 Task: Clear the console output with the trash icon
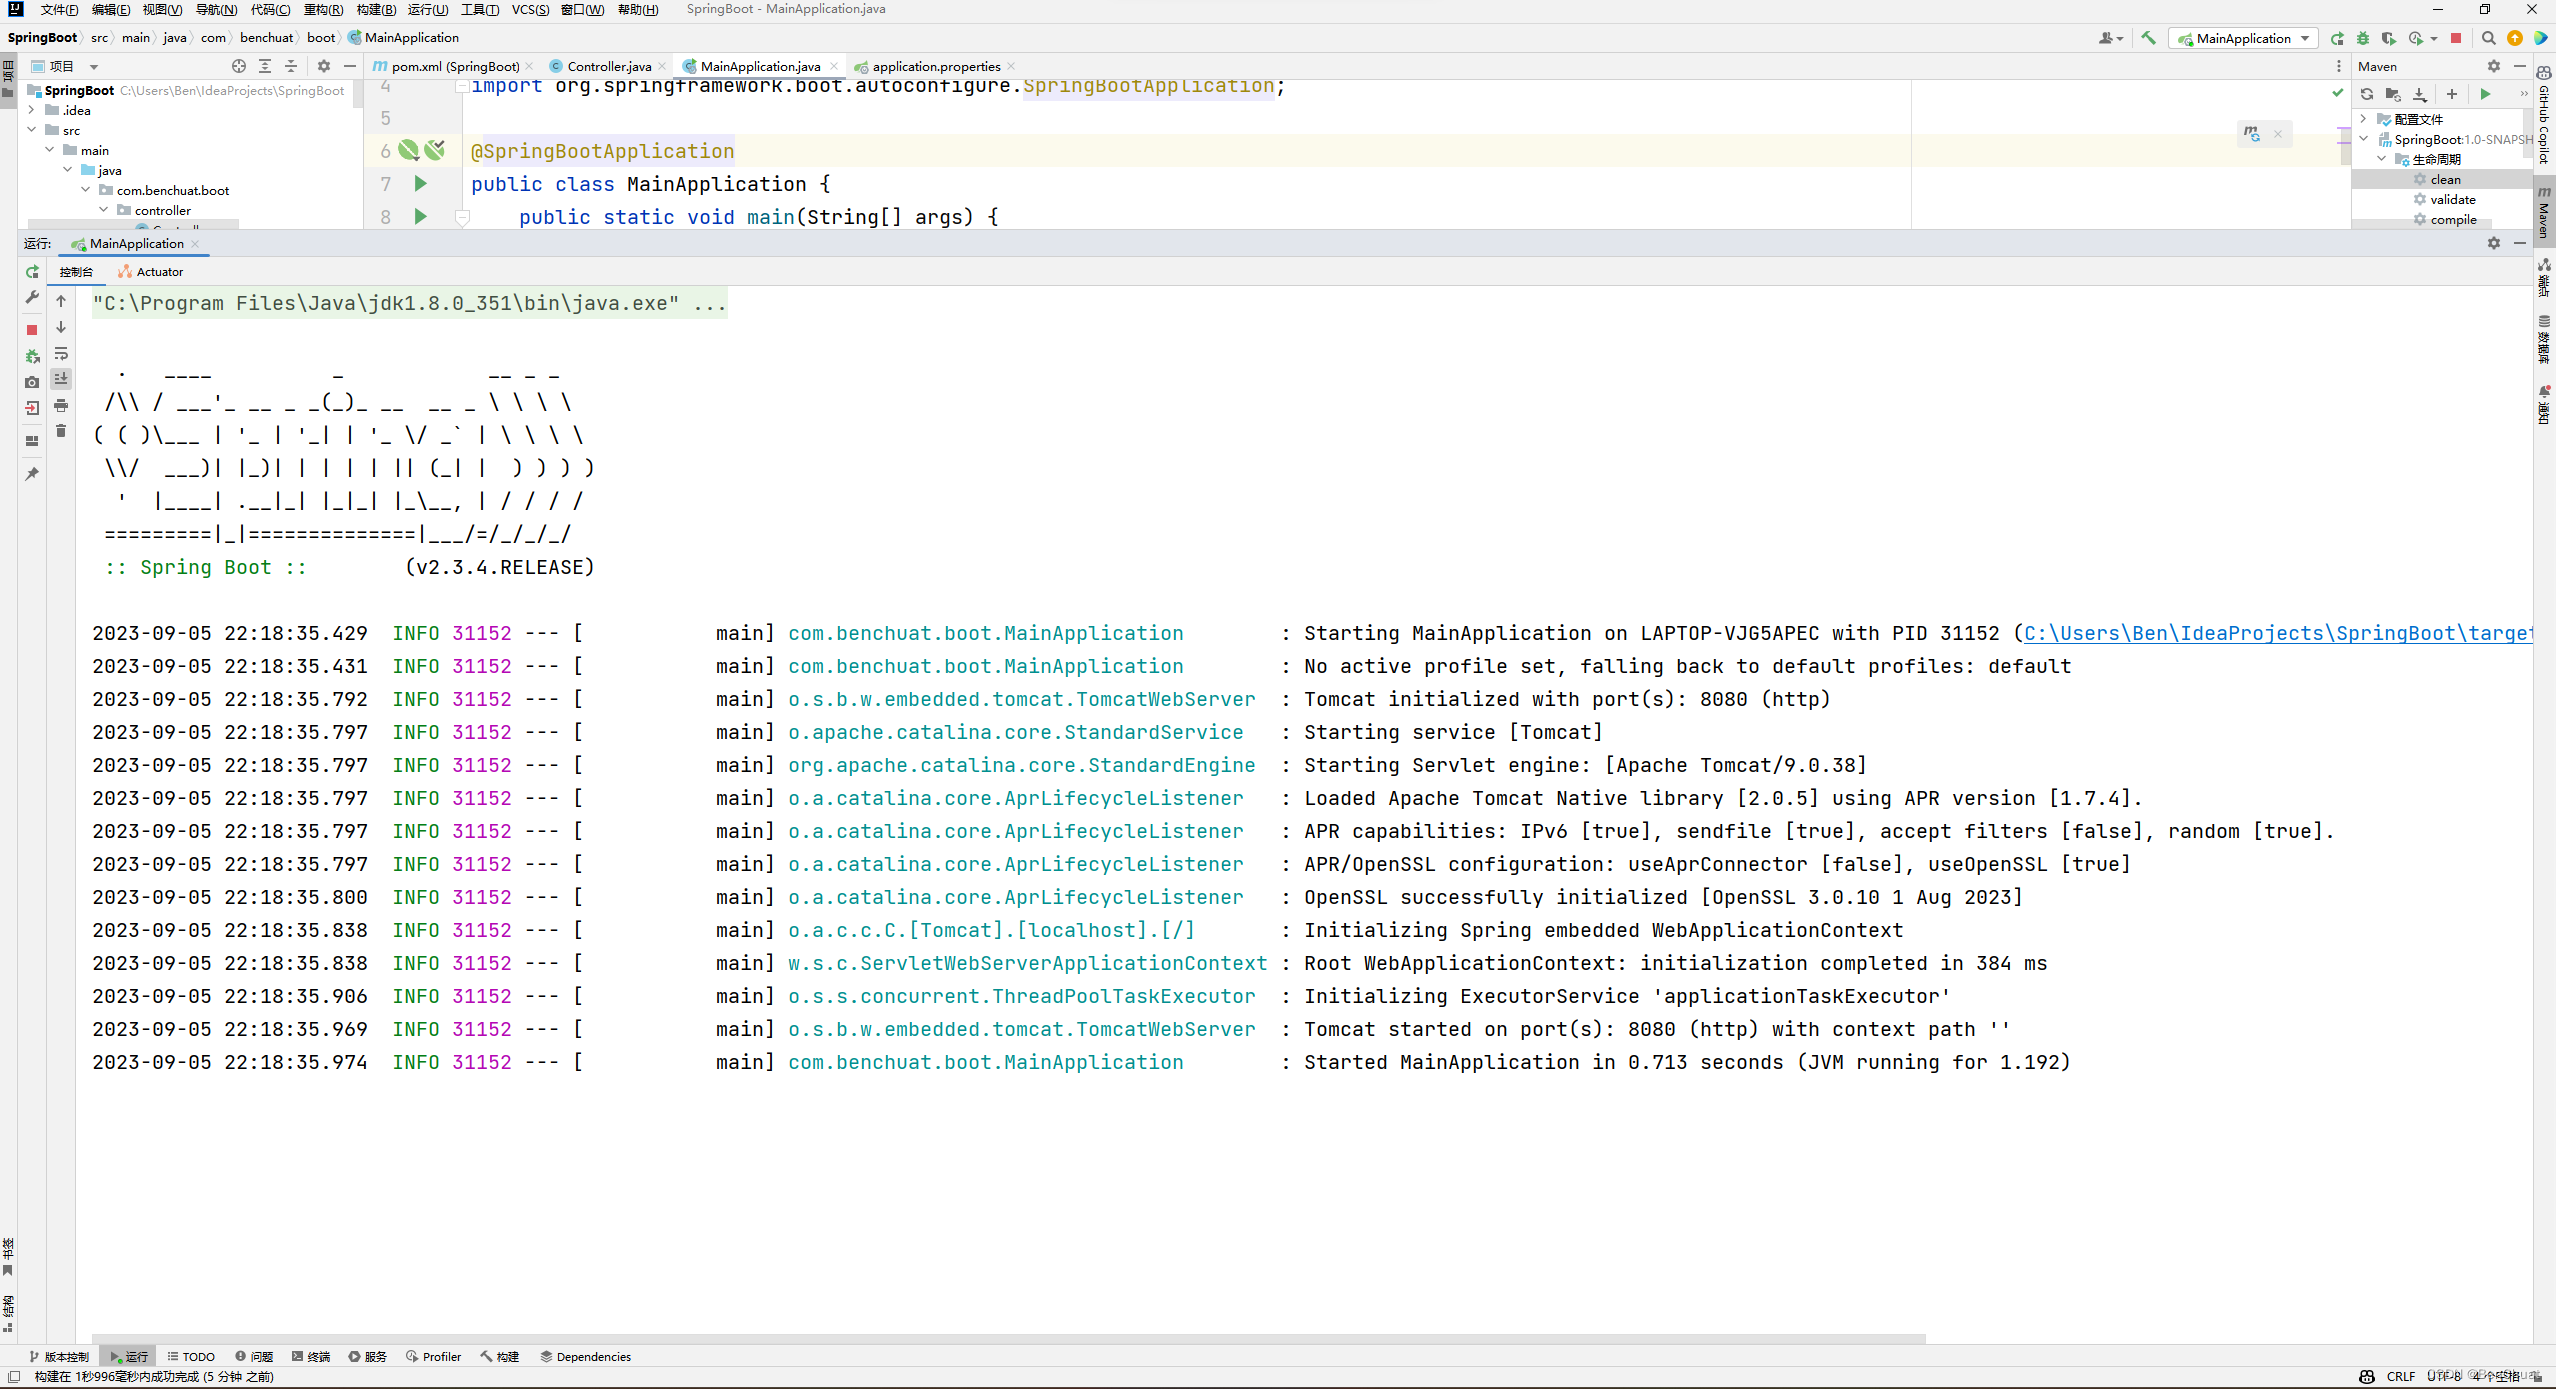pyautogui.click(x=61, y=432)
